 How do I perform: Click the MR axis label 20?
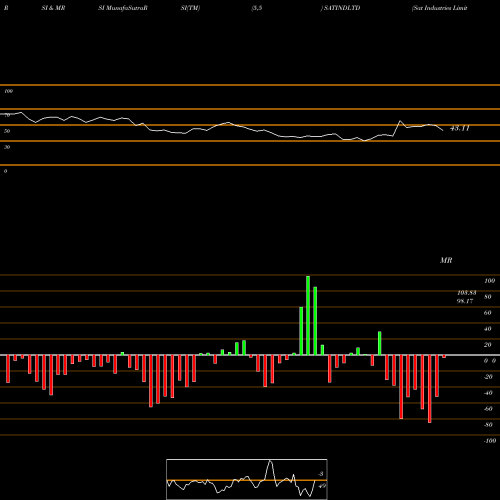(488, 345)
